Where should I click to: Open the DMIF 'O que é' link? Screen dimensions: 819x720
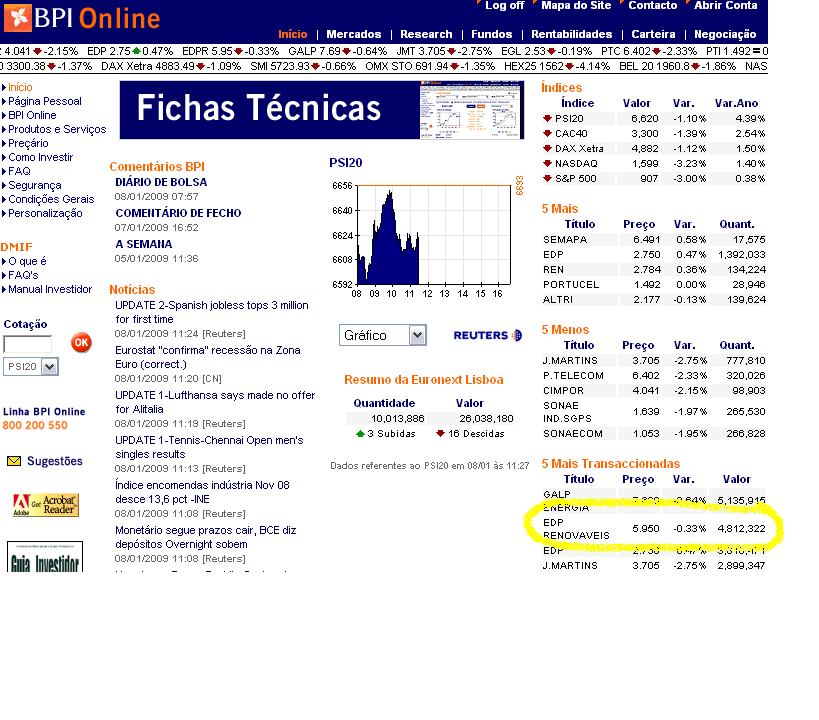coord(27,261)
